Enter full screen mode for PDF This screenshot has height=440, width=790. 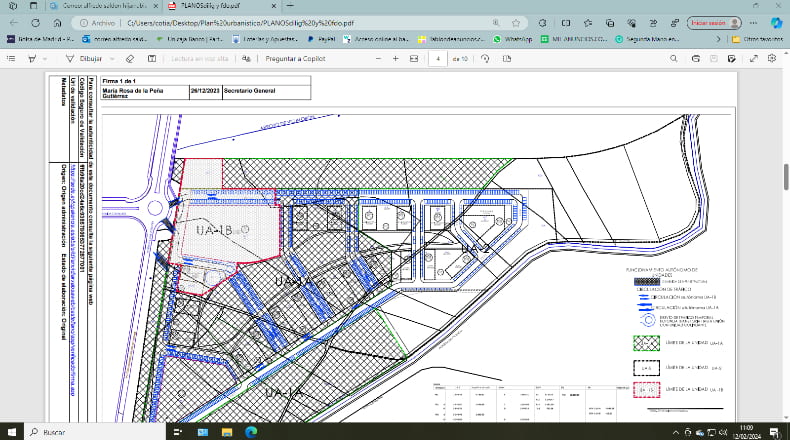[x=754, y=59]
